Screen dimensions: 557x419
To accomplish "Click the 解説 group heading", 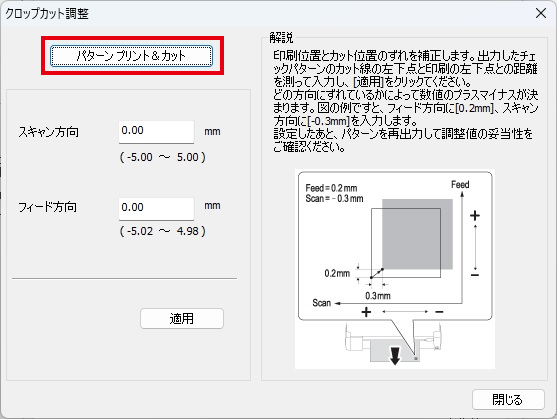I will [x=281, y=37].
